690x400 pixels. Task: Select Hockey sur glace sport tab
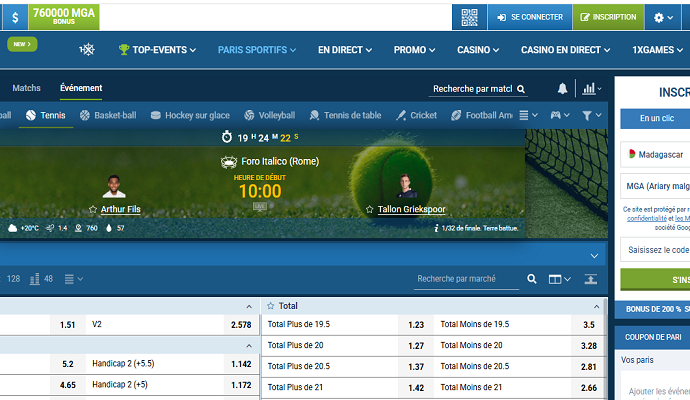click(190, 115)
